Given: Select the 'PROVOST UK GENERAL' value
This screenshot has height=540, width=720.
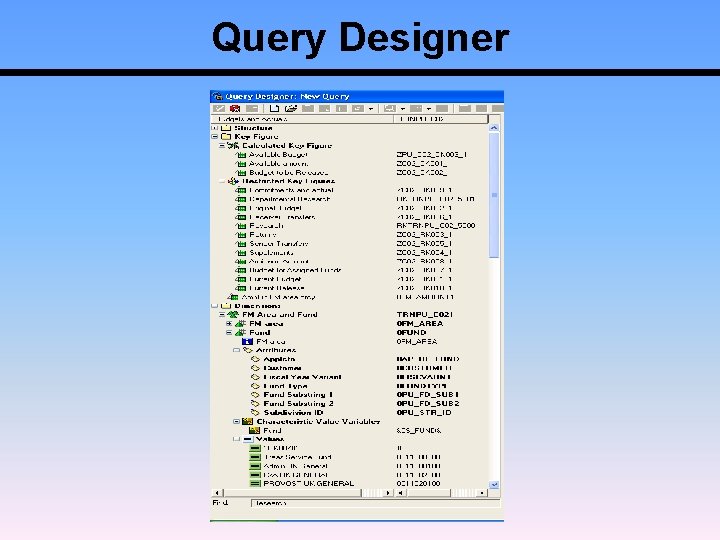Looking at the screenshot, I should click(309, 484).
